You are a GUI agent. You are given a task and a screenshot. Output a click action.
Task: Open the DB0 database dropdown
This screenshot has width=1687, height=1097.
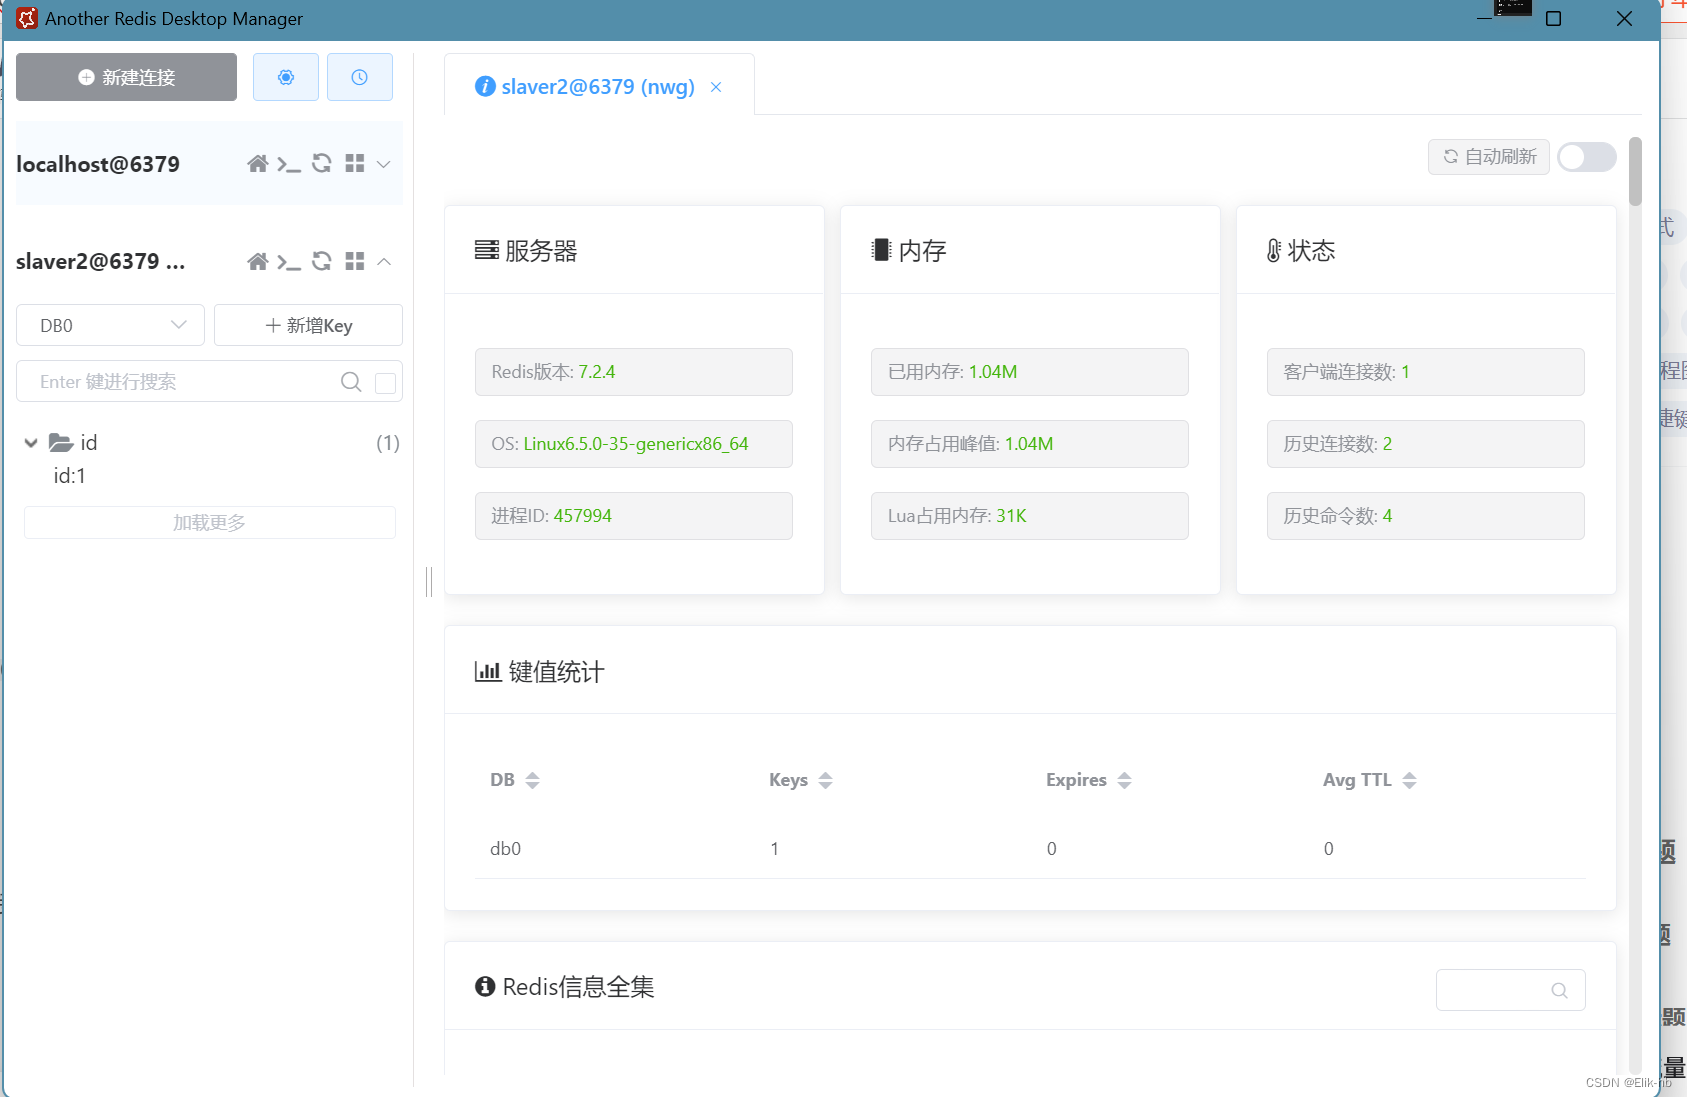[x=110, y=325]
